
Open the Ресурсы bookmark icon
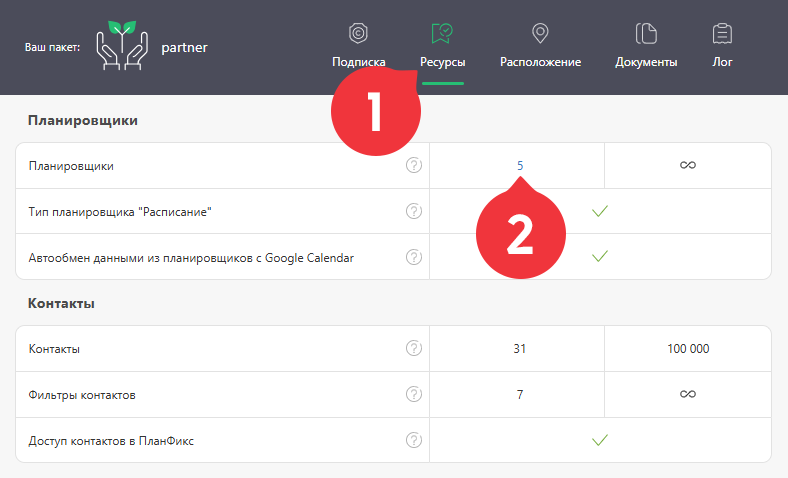pyautogui.click(x=442, y=34)
